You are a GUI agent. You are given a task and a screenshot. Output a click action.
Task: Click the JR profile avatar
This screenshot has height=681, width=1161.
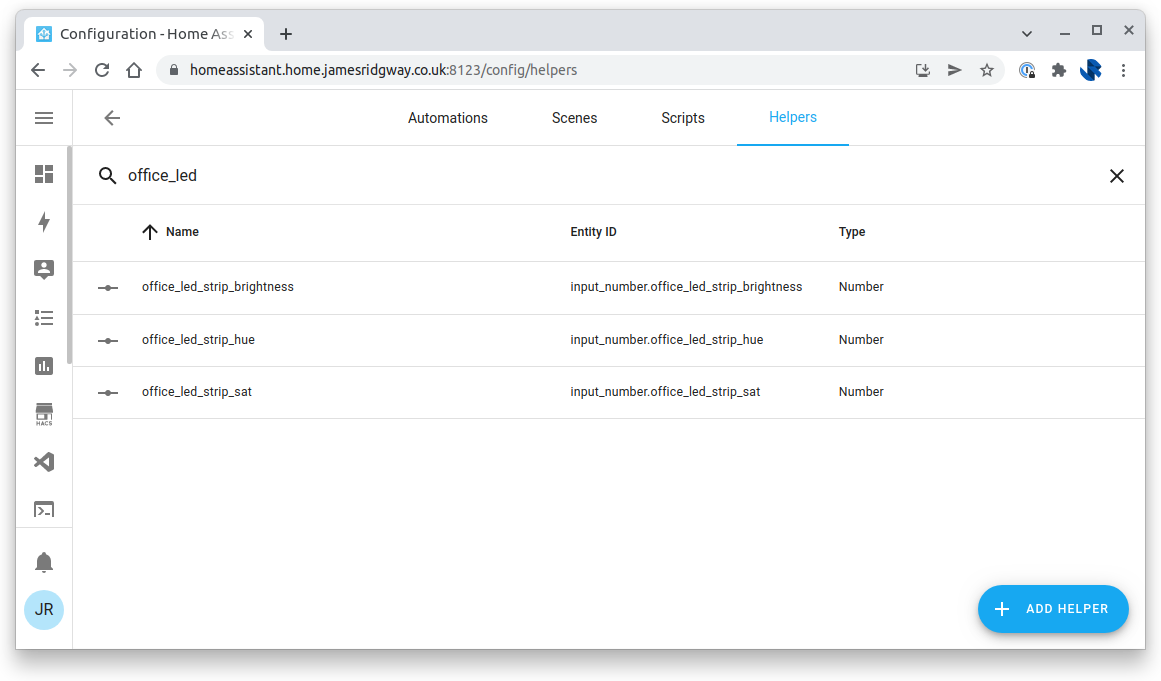[x=44, y=610]
